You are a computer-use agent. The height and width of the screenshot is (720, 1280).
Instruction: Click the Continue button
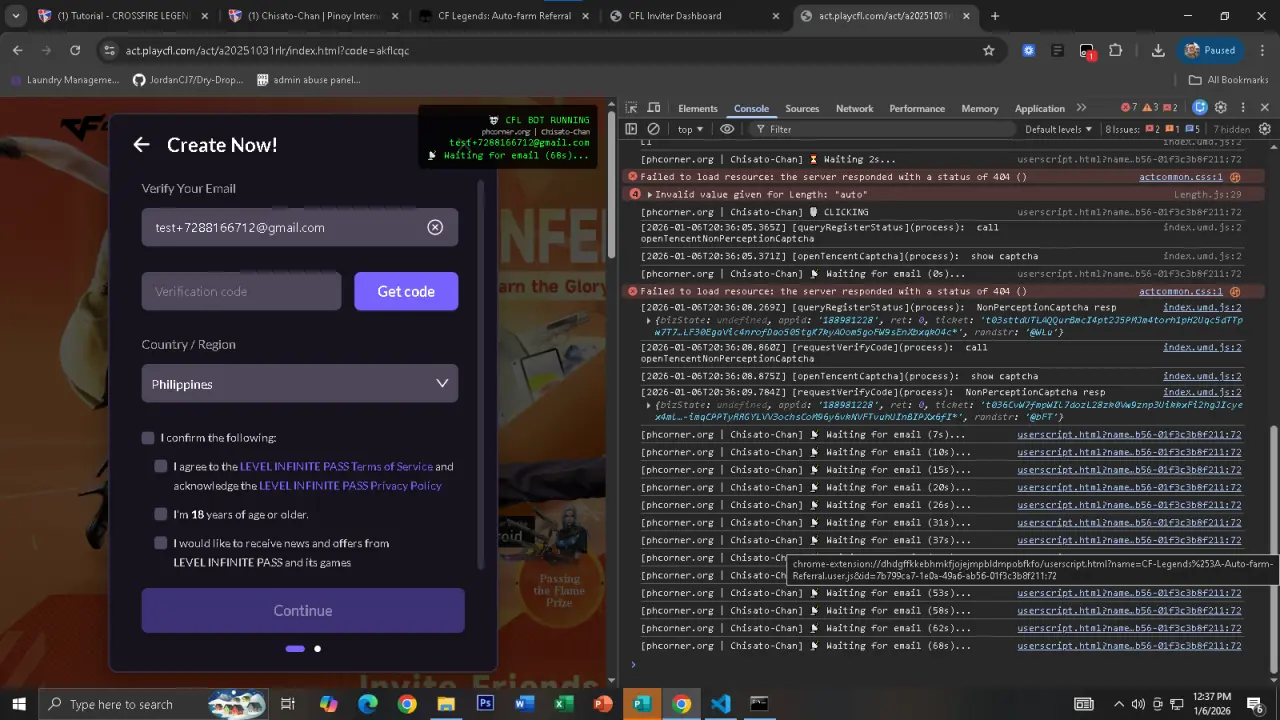pyautogui.click(x=303, y=610)
